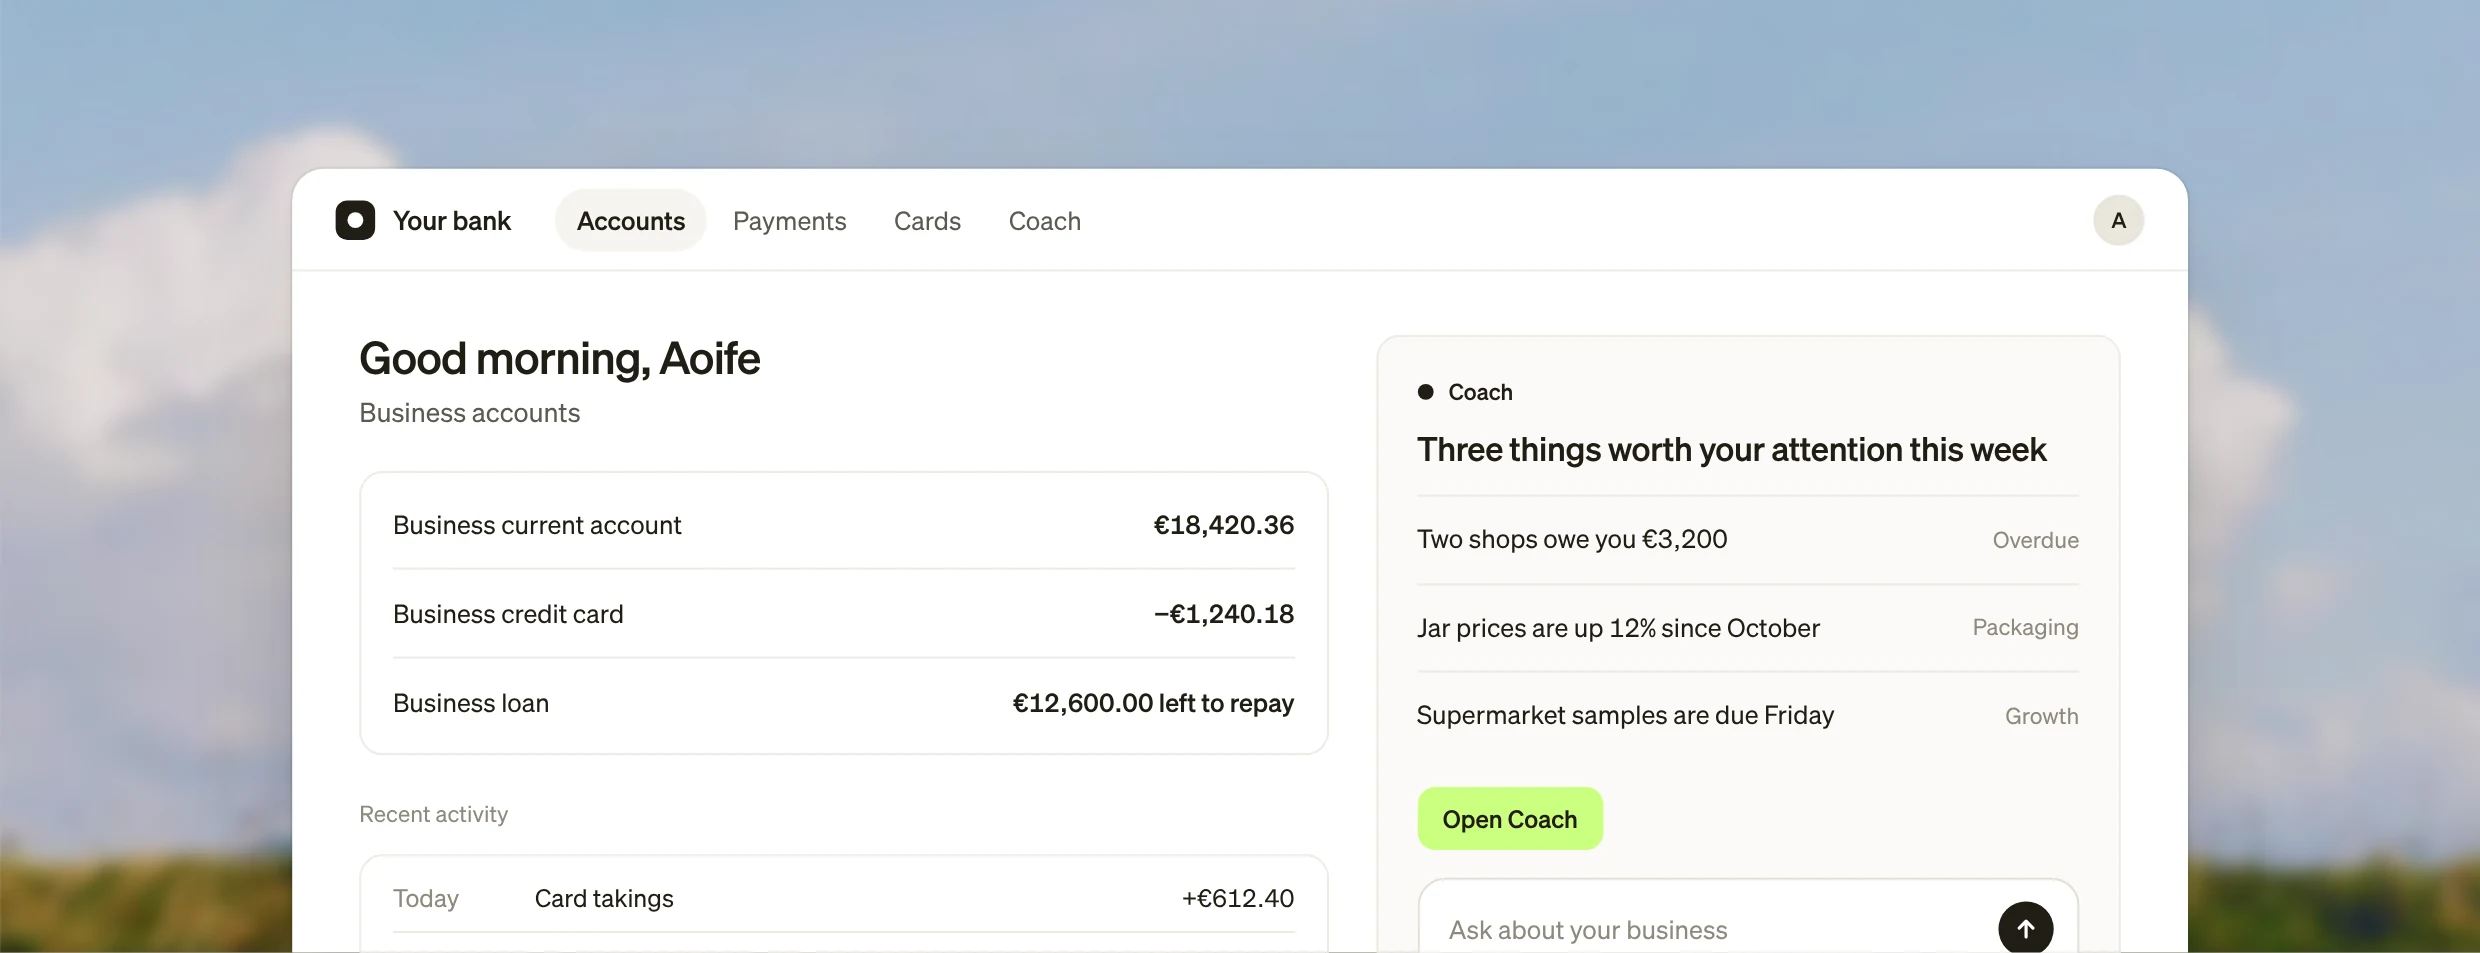2480x953 pixels.
Task: Click the Your bank name text
Action: [452, 220]
